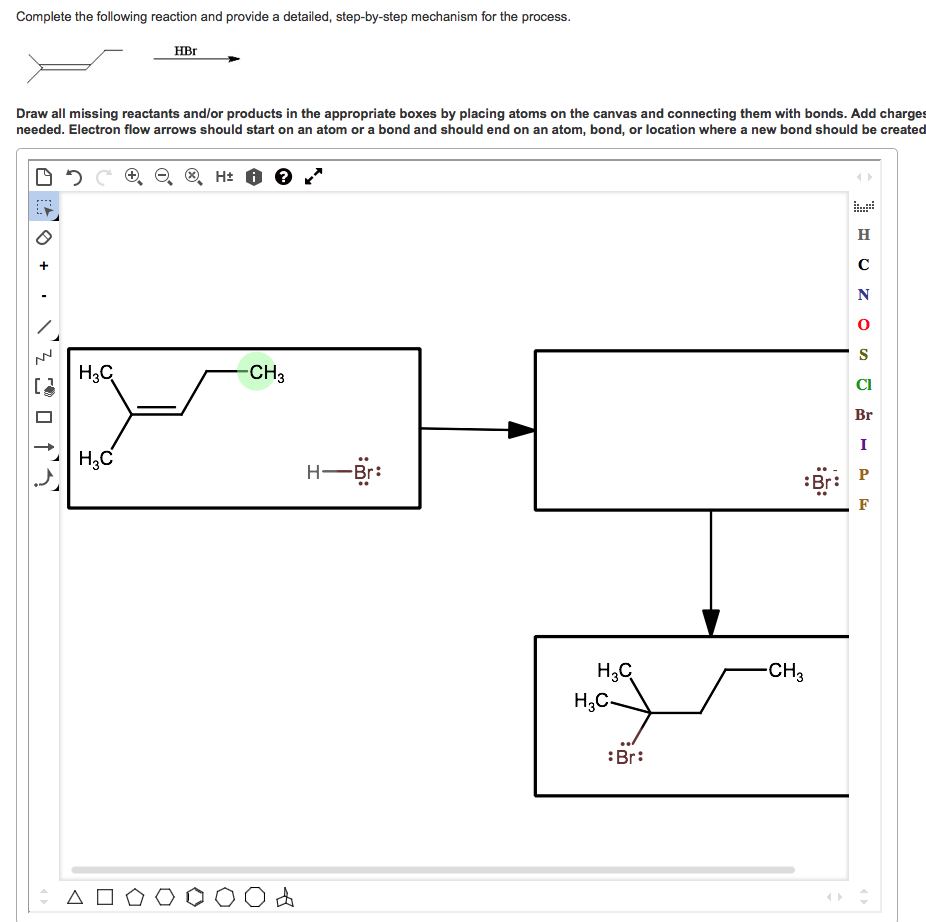This screenshot has height=922, width=926.
Task: Pick the Phosphorus atom
Action: 864,474
